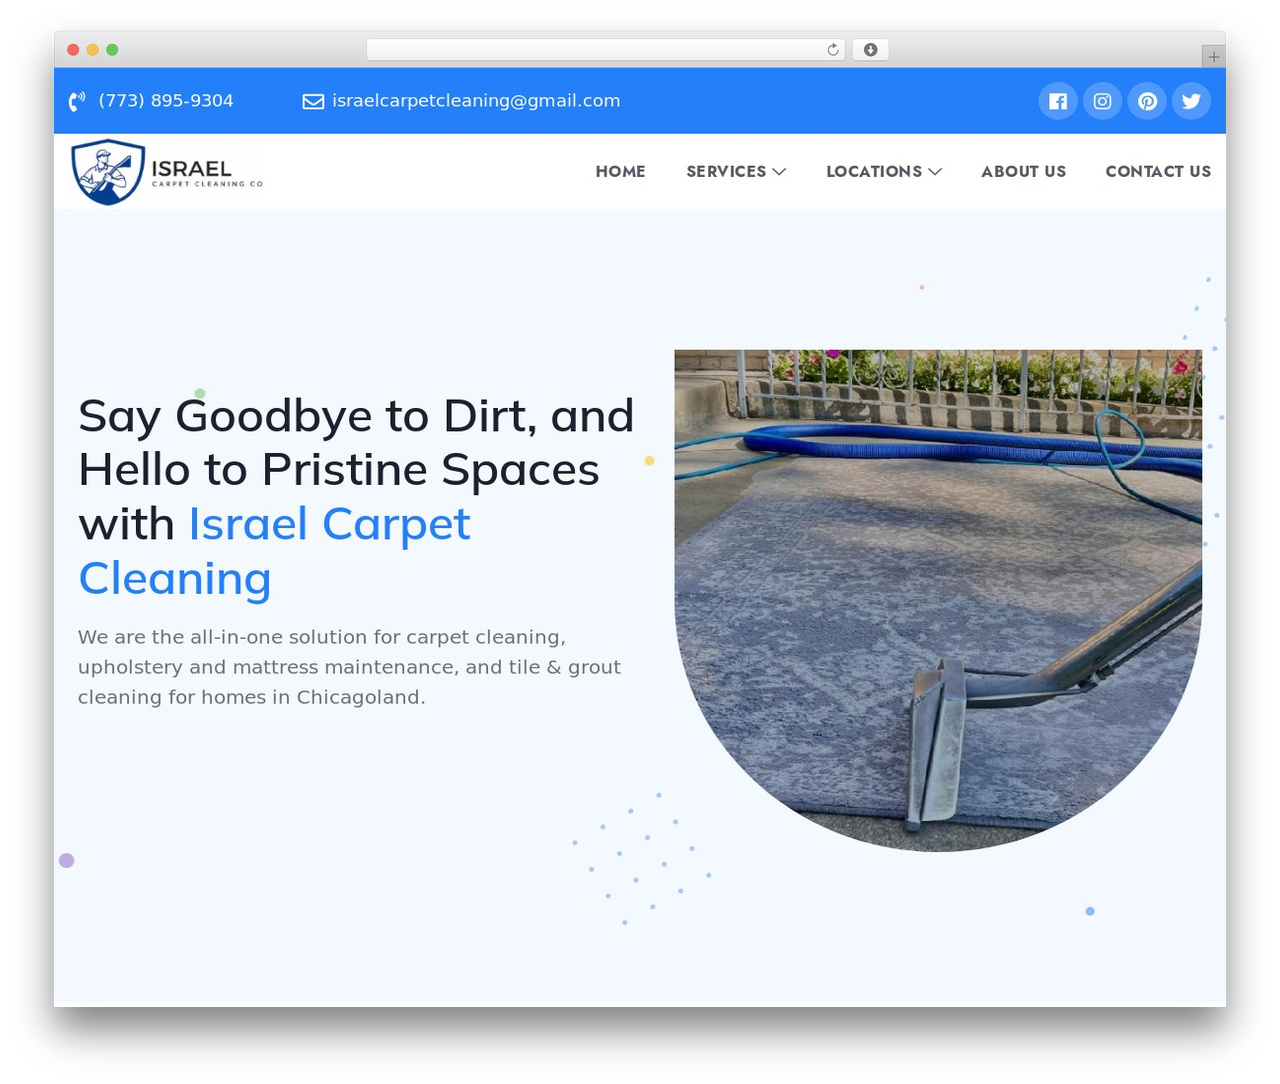Close the browser window red button
The height and width of the screenshot is (1084, 1280).
click(73, 50)
